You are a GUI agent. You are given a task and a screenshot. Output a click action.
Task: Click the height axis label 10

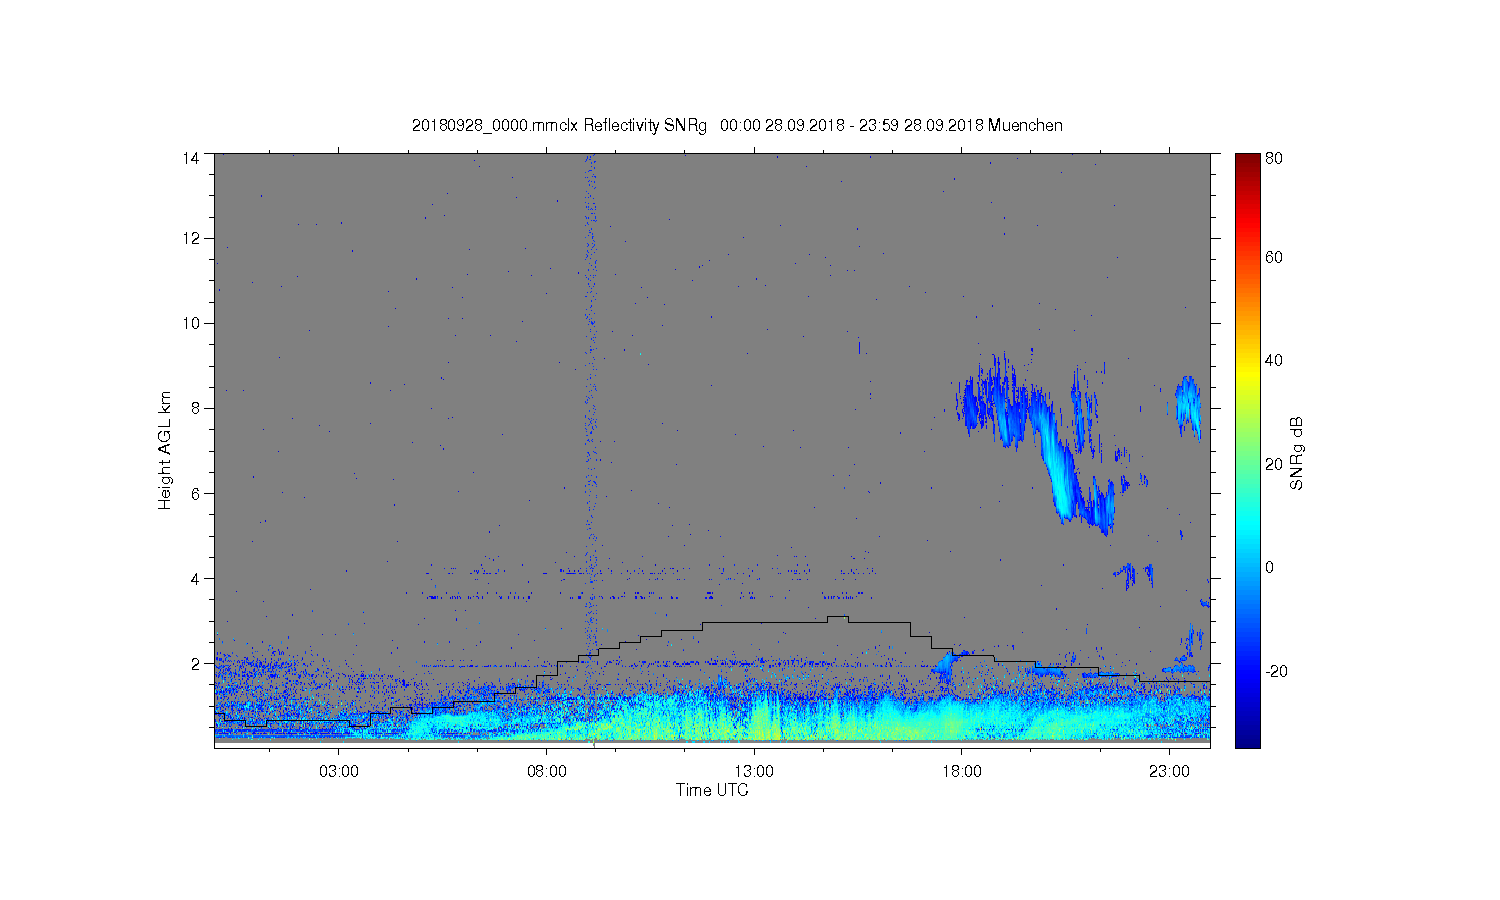tap(191, 323)
